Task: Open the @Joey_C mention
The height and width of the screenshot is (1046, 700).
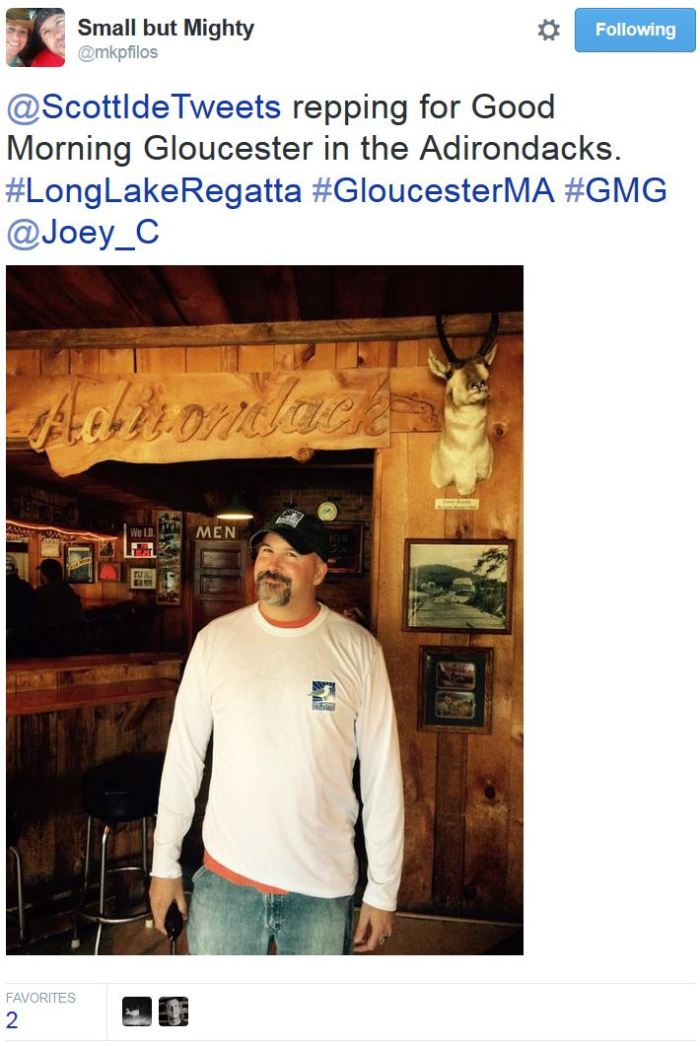Action: coord(83,233)
